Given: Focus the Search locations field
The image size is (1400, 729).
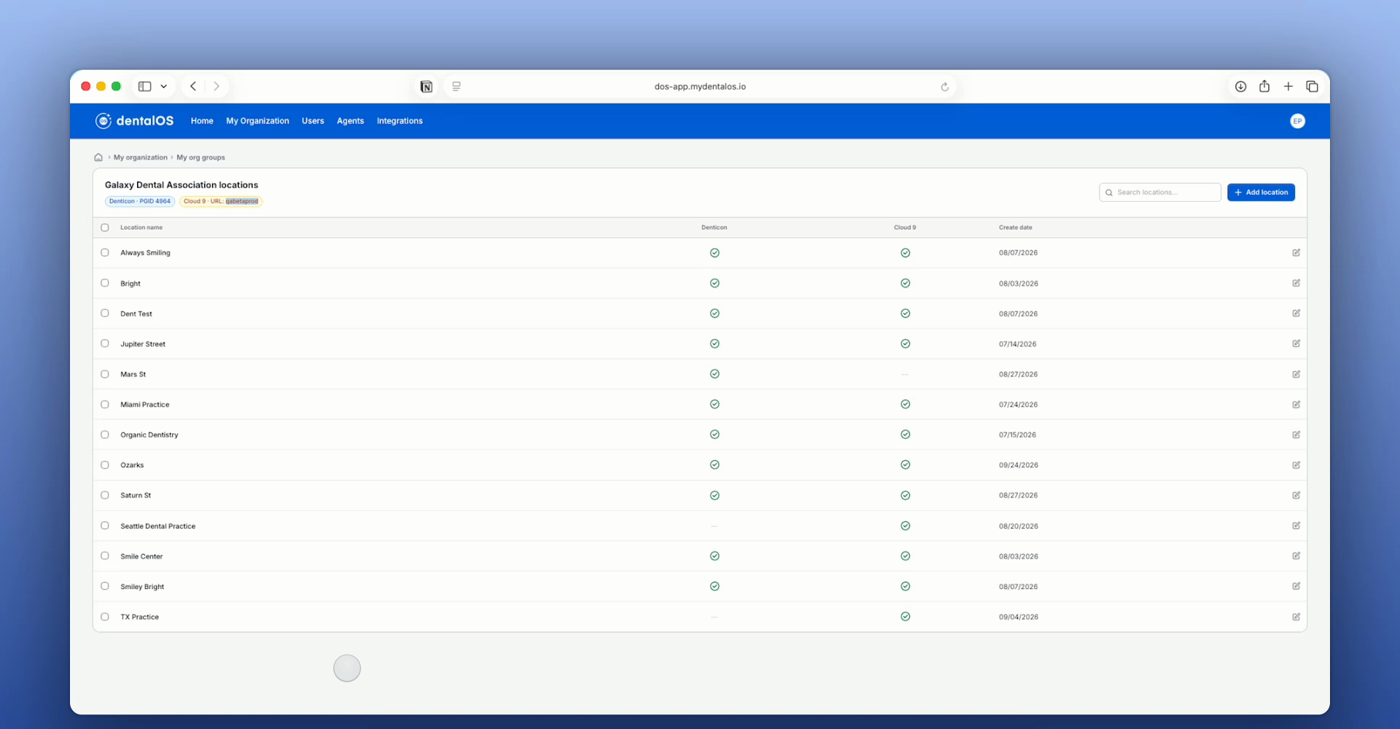Looking at the screenshot, I should pos(1160,192).
